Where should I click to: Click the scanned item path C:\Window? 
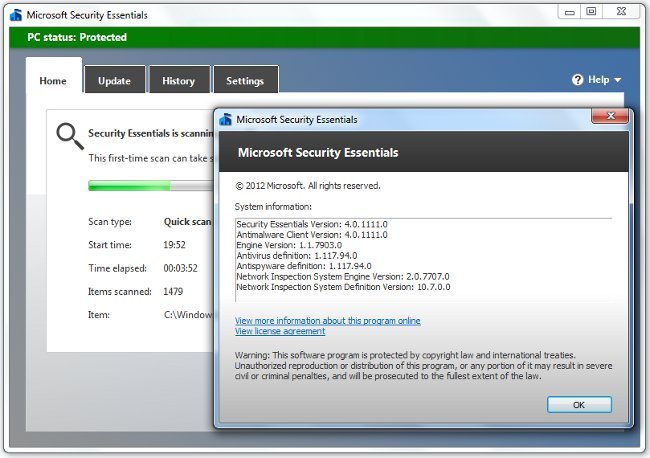(189, 315)
